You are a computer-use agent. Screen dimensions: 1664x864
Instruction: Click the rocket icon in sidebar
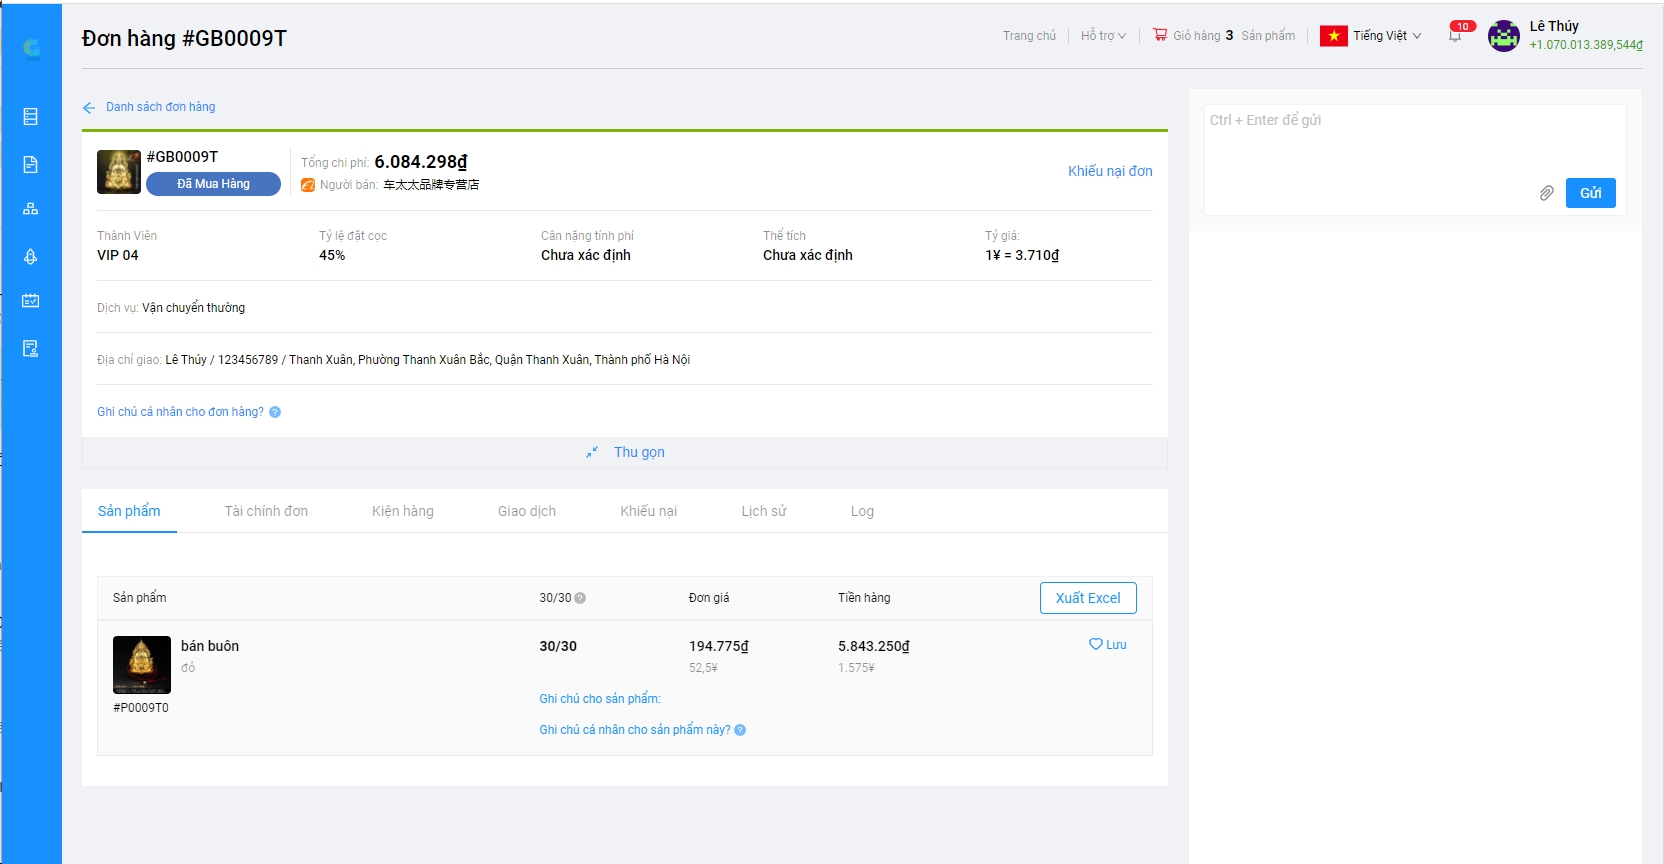pos(31,256)
